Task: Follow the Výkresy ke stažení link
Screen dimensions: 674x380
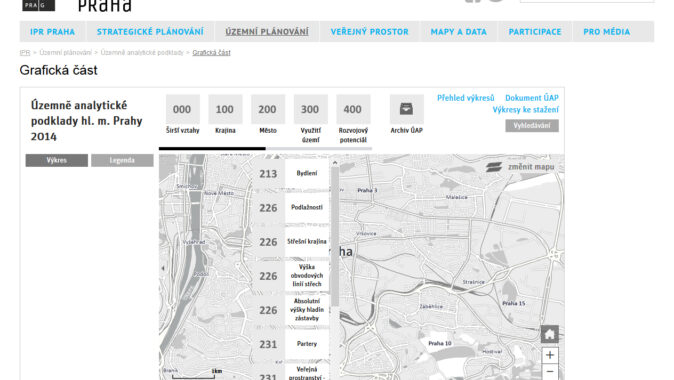Action: point(525,110)
